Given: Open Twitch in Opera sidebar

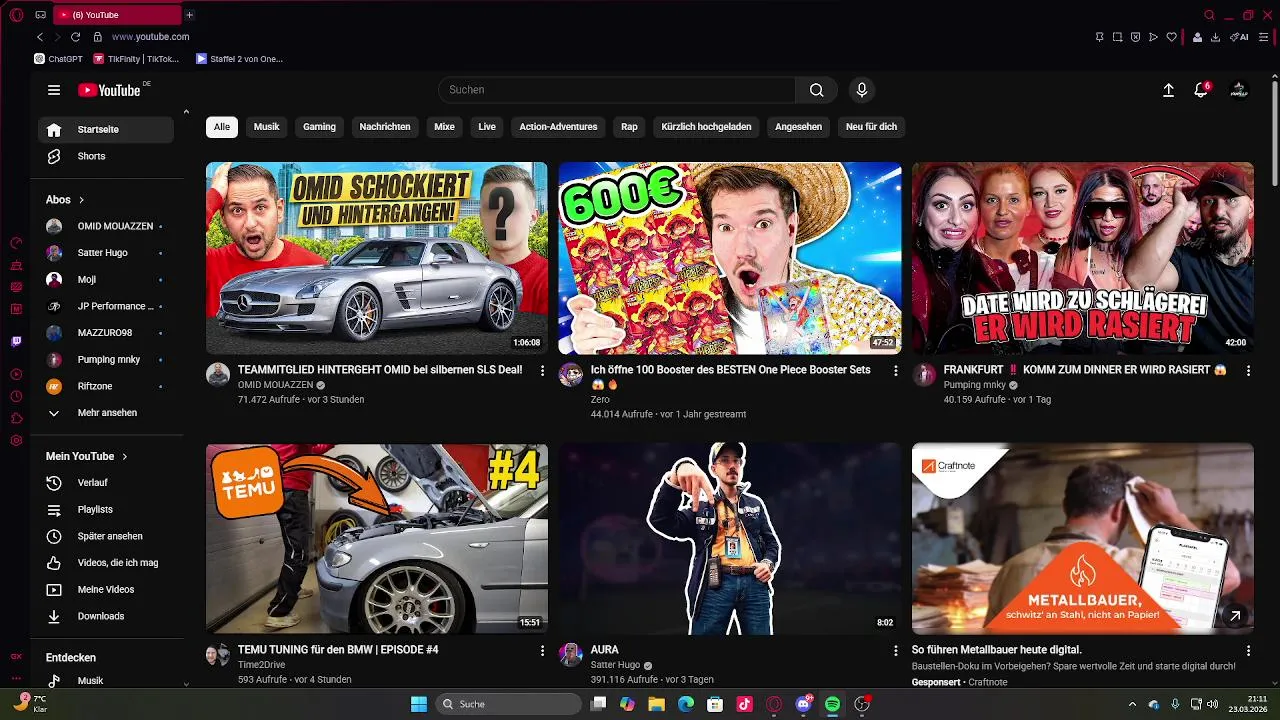Looking at the screenshot, I should [16, 341].
